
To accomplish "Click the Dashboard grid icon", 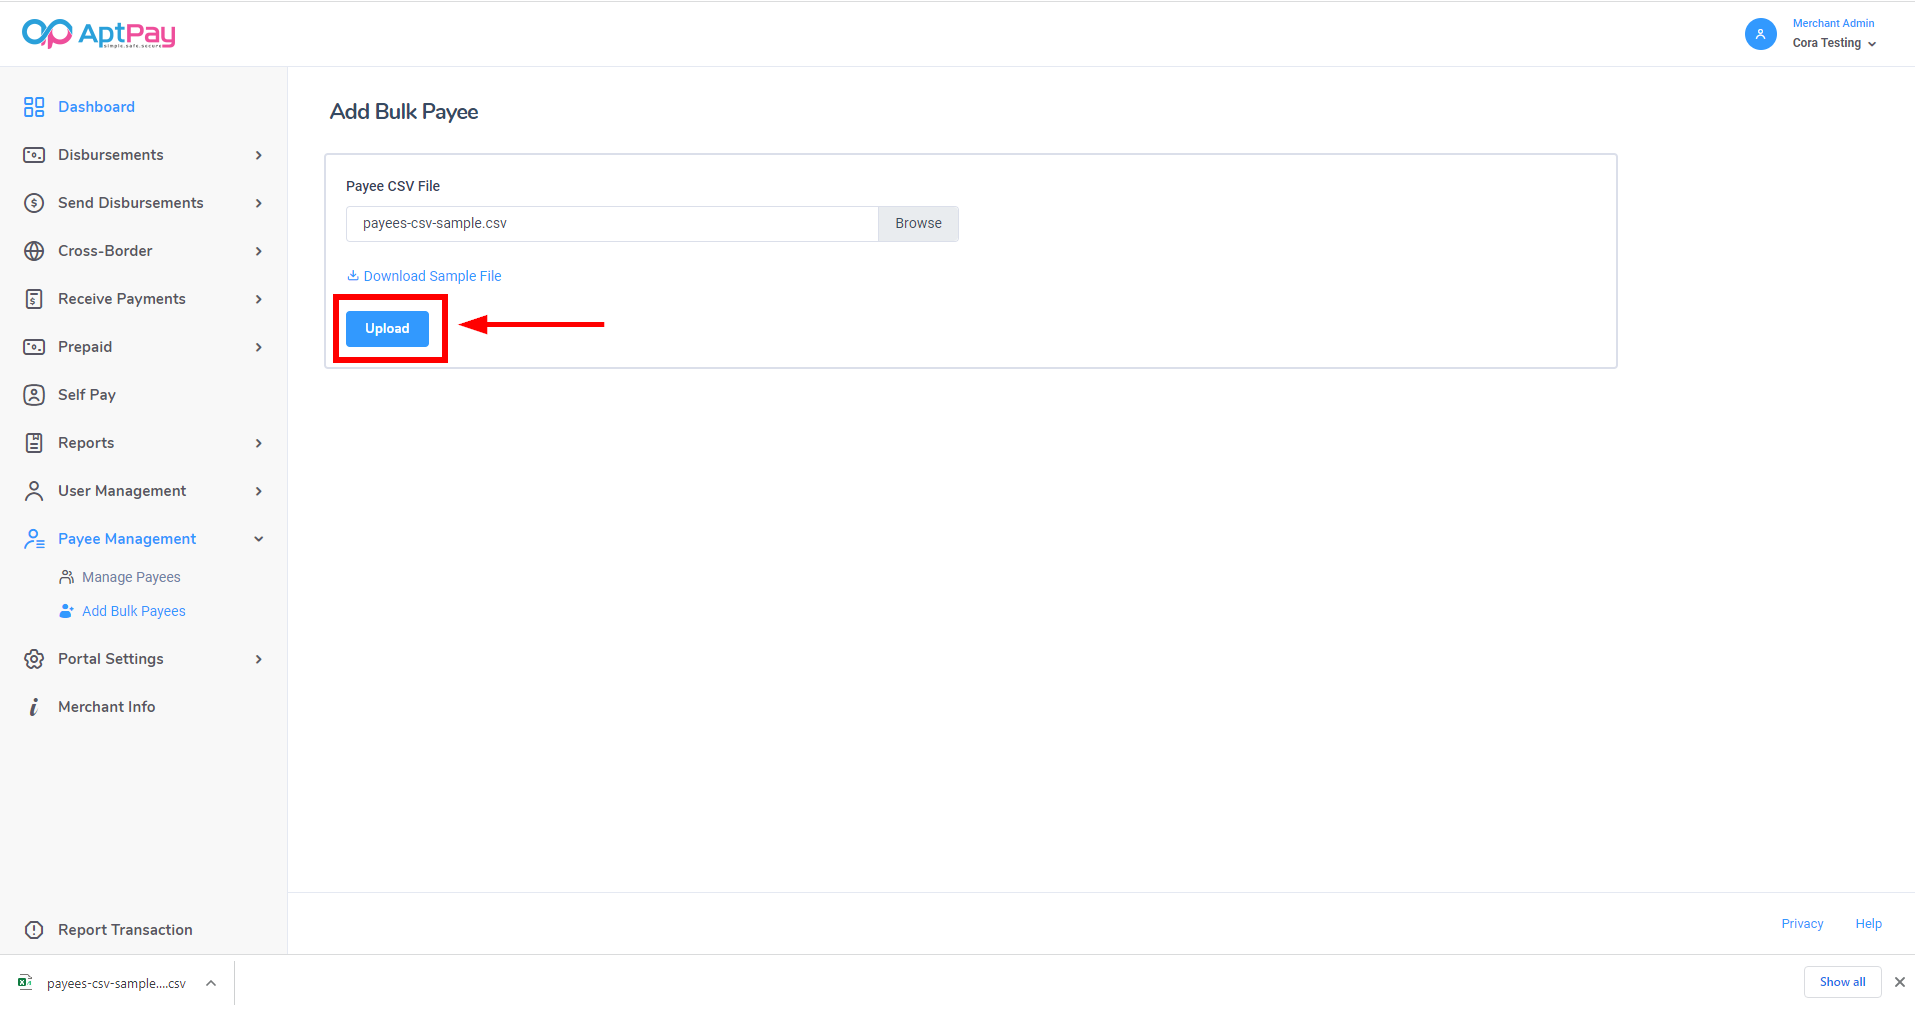I will [34, 107].
